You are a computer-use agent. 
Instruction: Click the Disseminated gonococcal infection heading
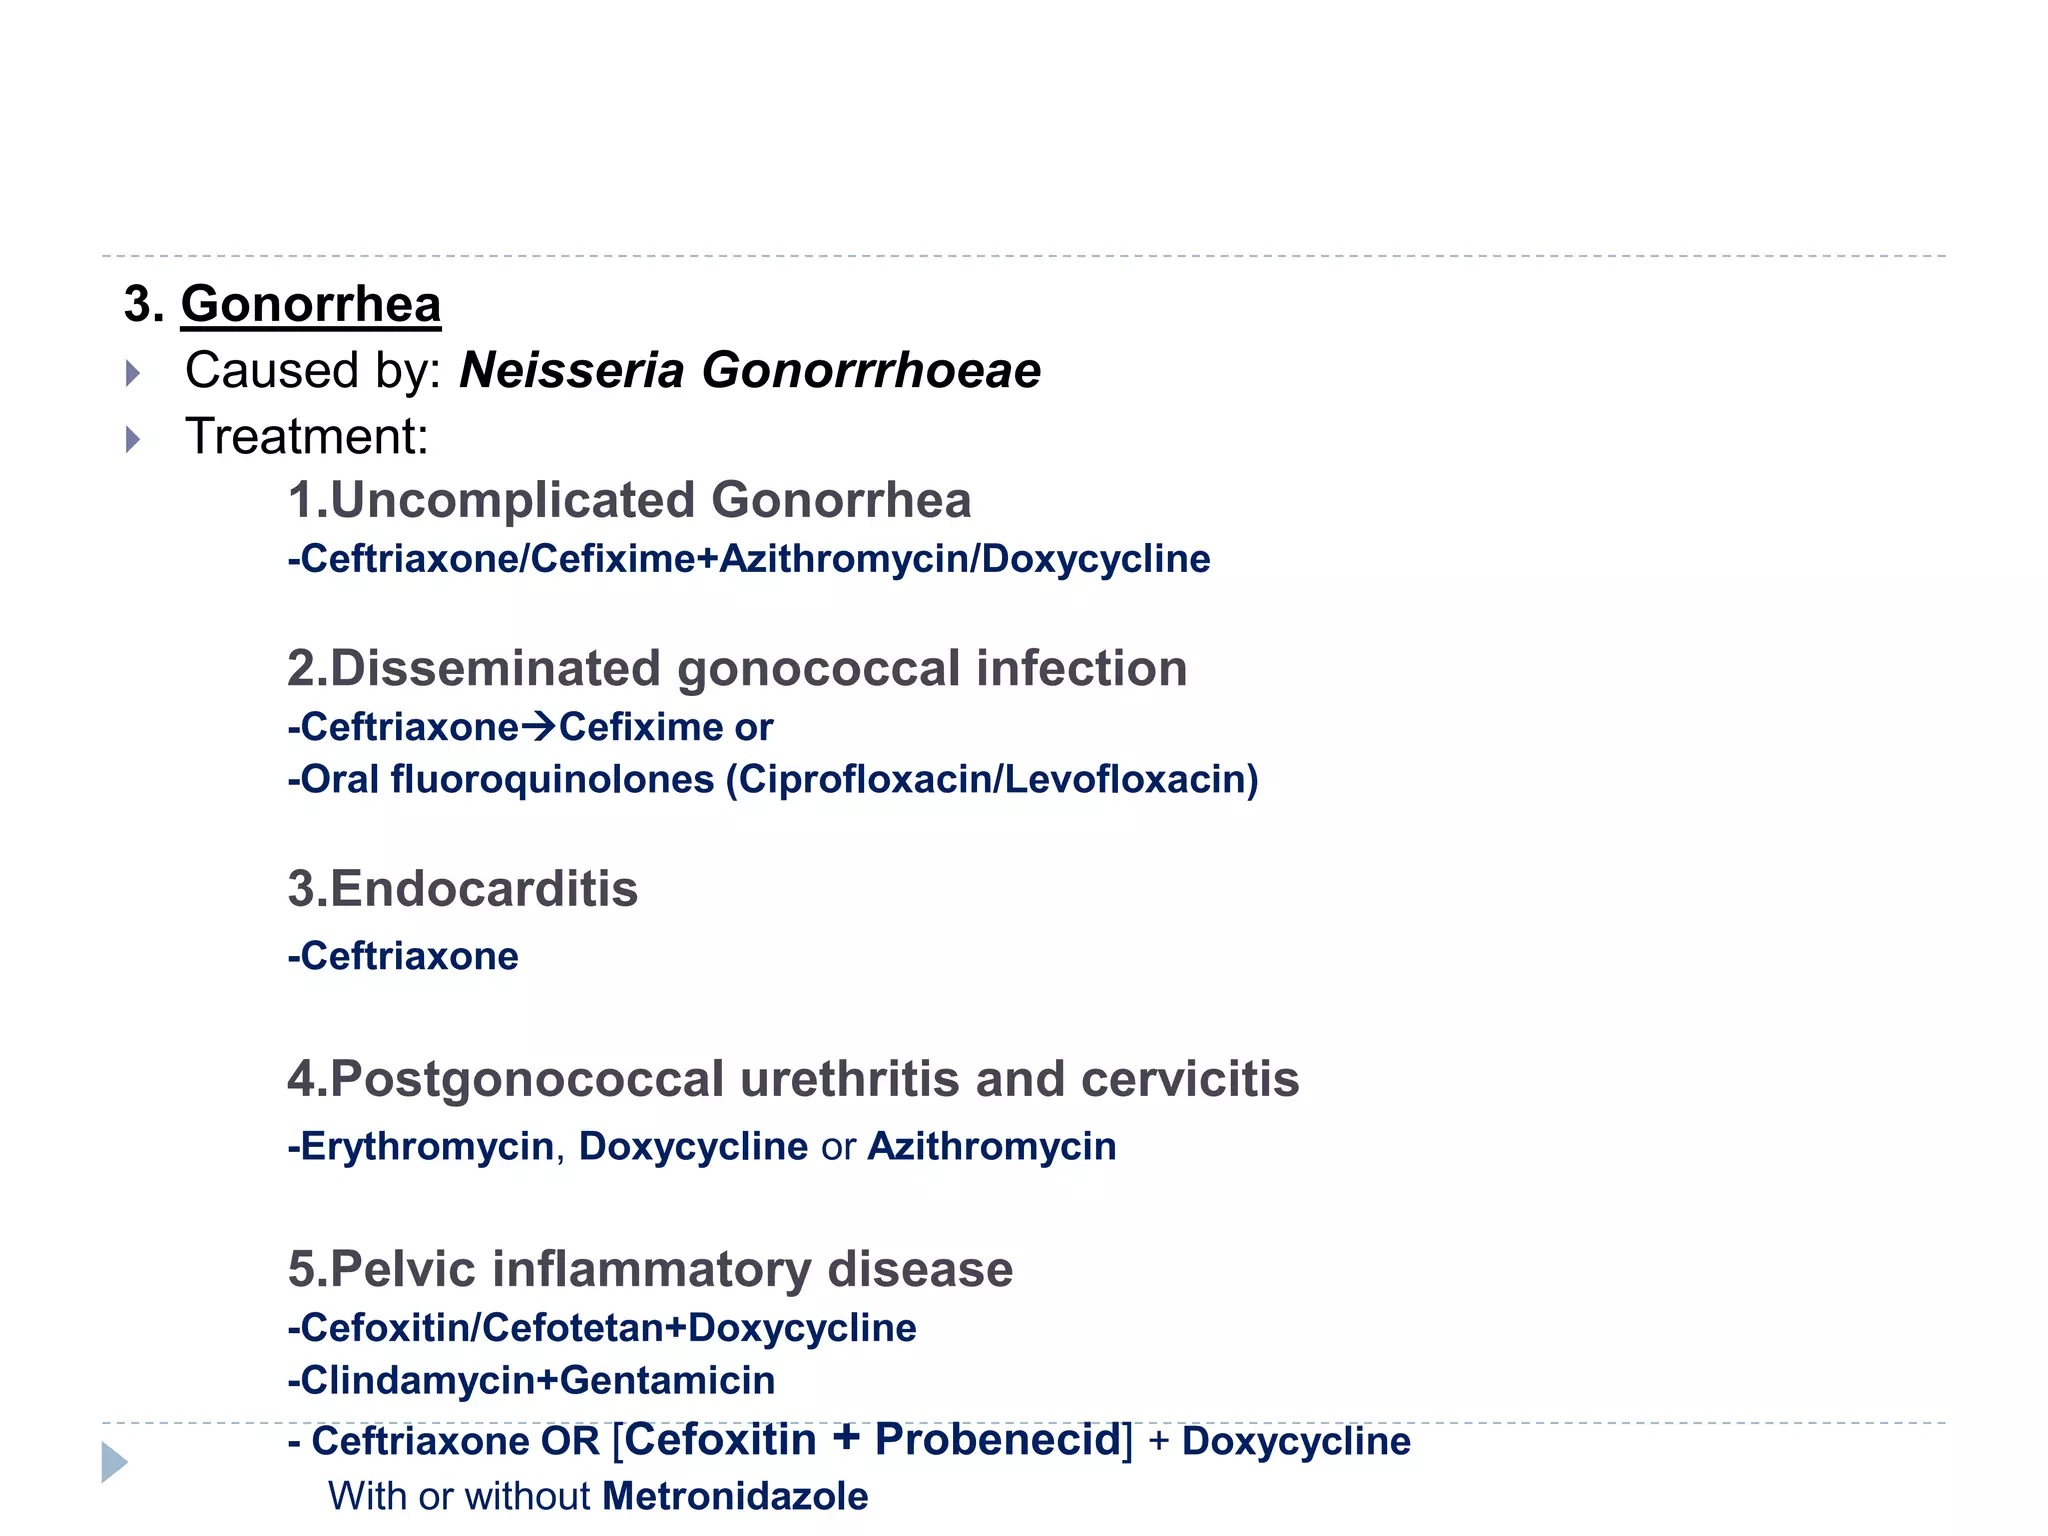click(737, 668)
